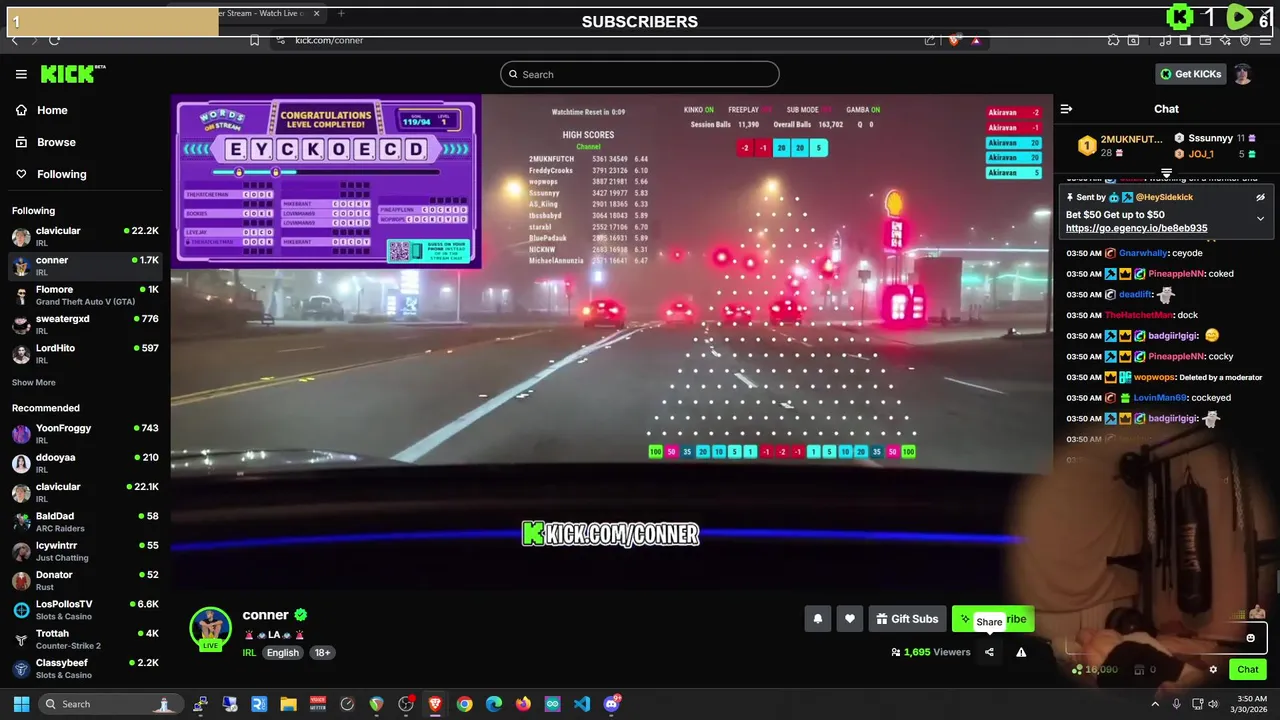Bookmark this page icon in address bar

254,40
